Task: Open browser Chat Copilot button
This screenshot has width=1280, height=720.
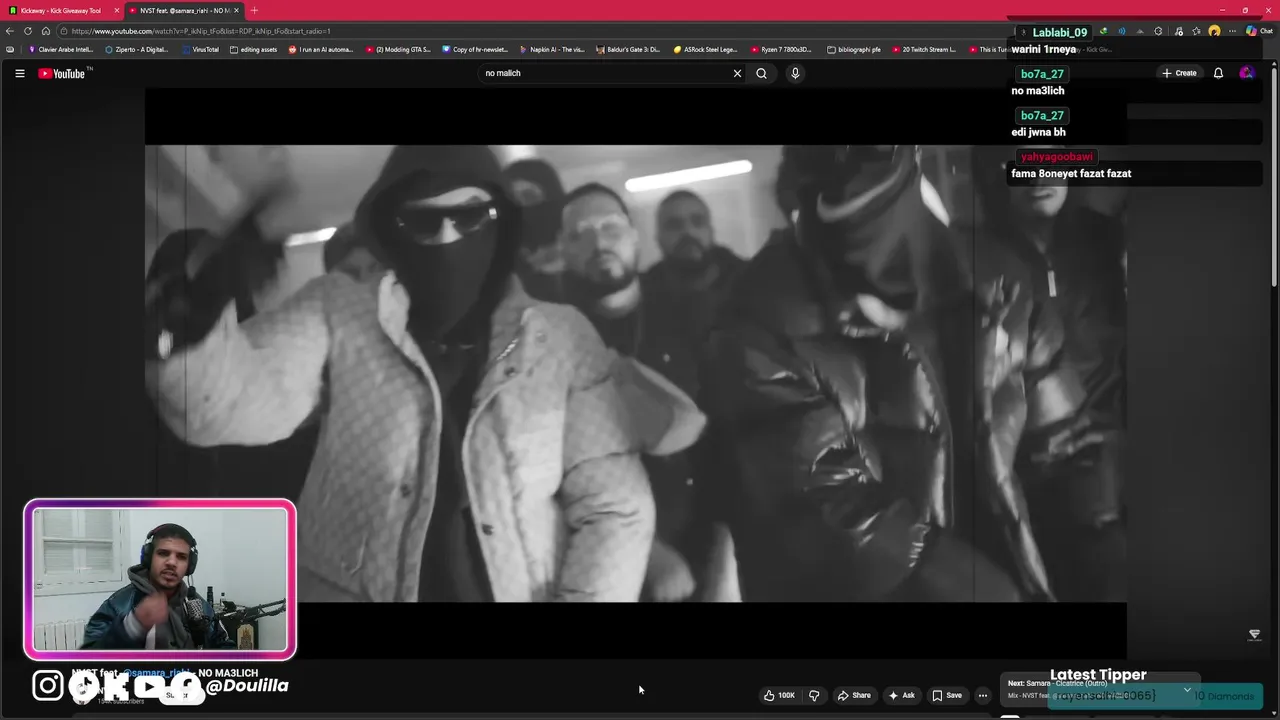Action: (1258, 31)
